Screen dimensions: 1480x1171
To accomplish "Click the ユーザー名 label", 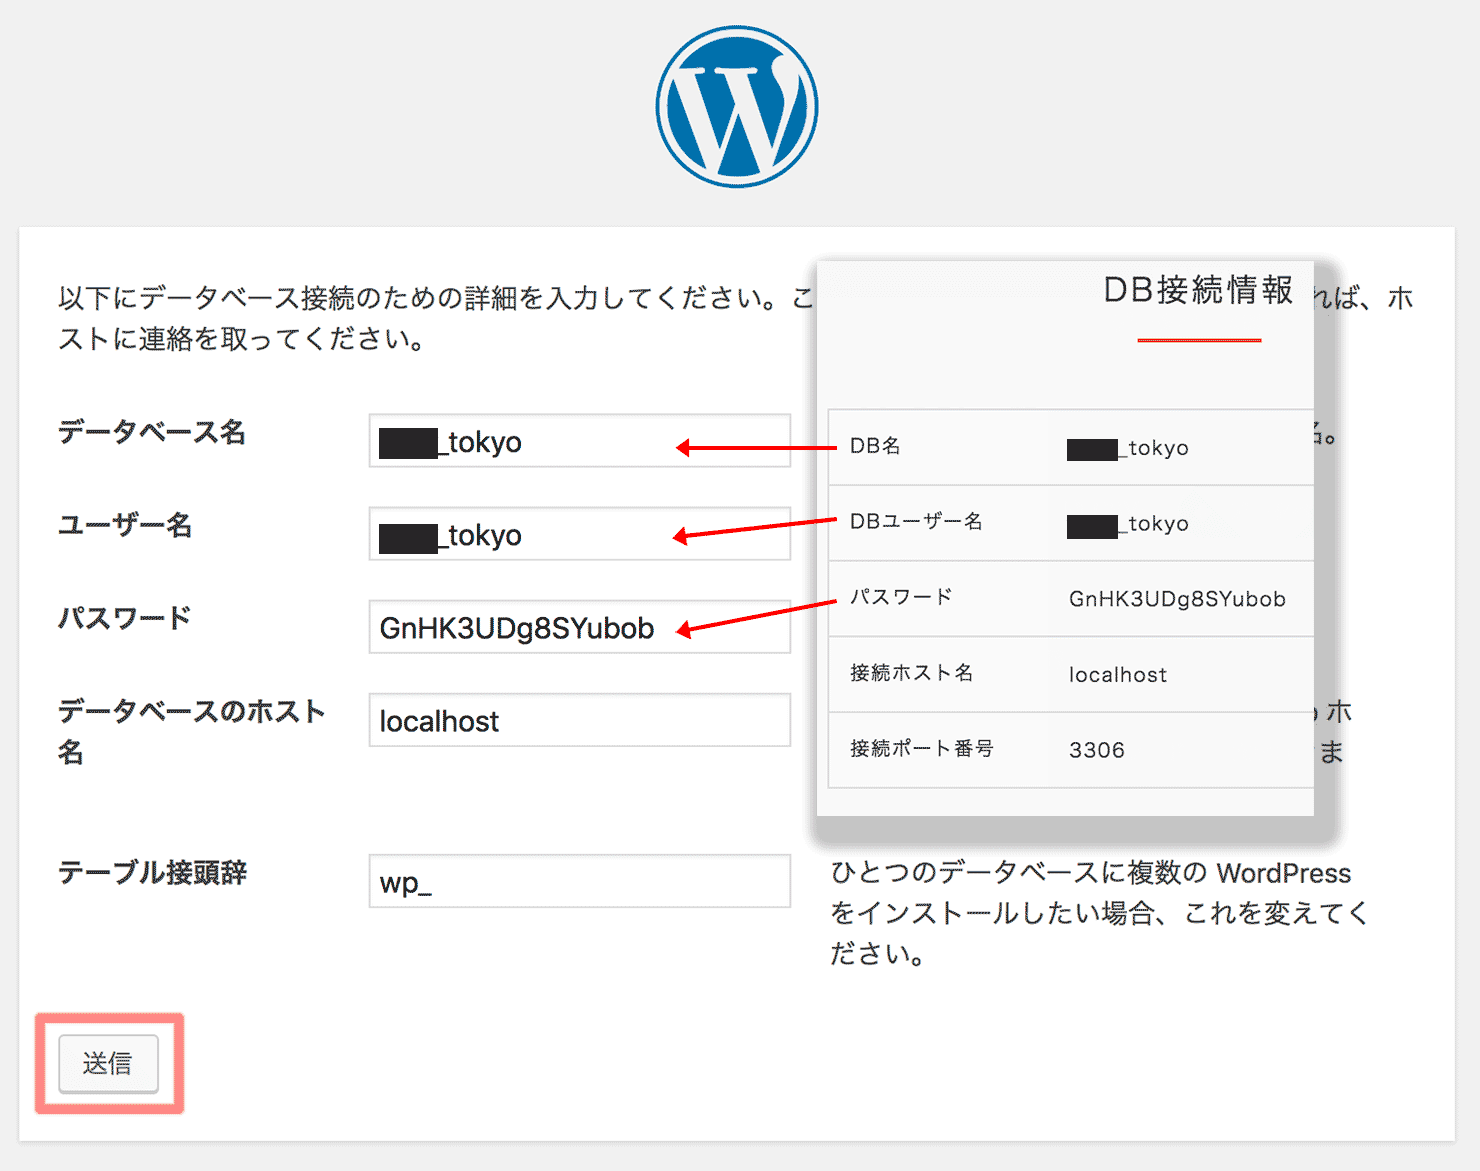I will [x=124, y=525].
